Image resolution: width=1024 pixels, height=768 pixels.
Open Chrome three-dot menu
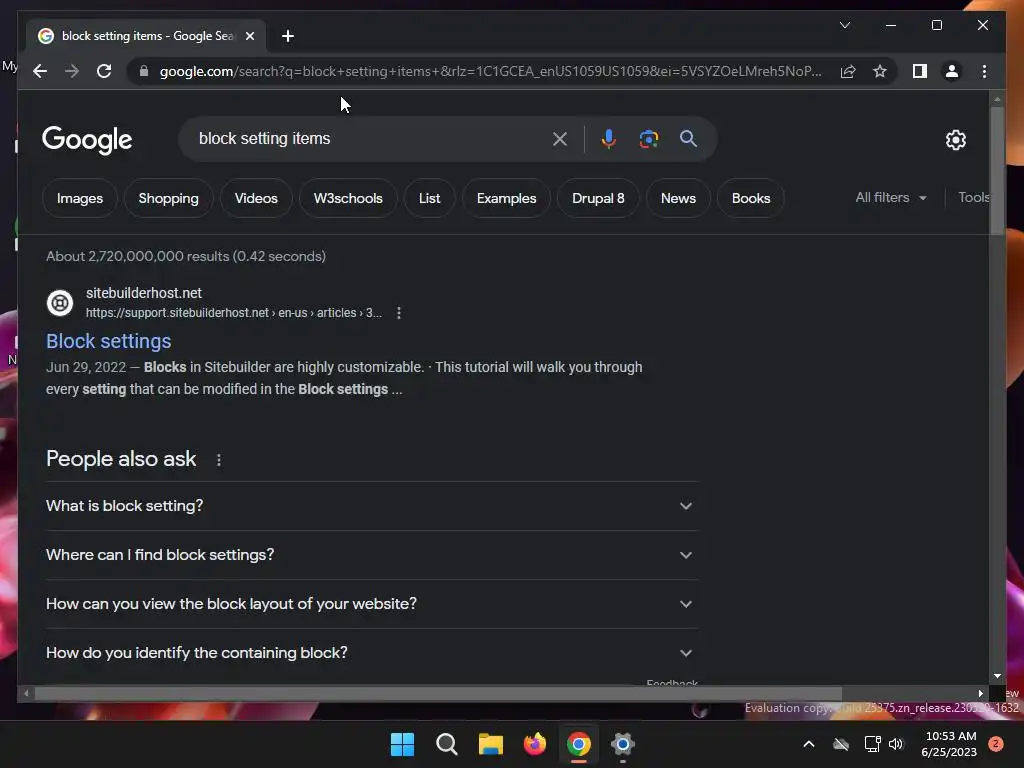click(984, 71)
